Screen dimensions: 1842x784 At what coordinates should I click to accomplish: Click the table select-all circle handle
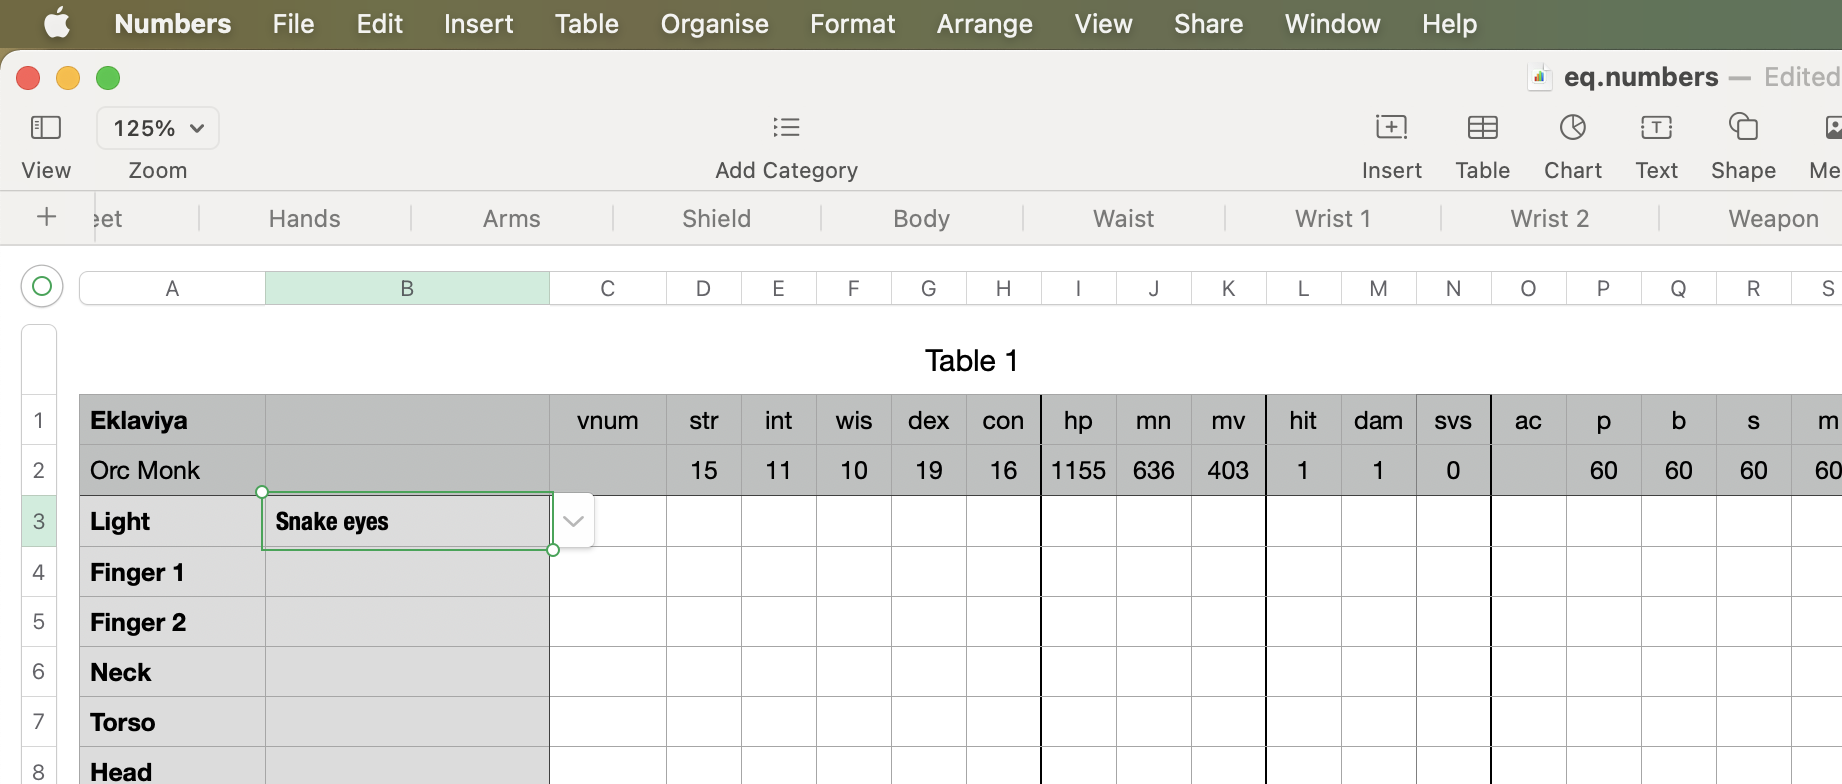(42, 287)
